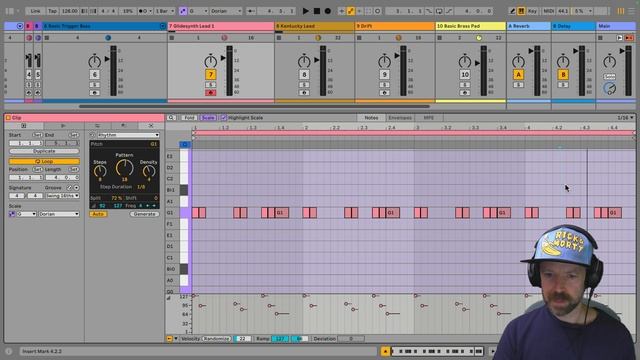Switch to the Notes tab
The image size is (640, 360).
371,118
